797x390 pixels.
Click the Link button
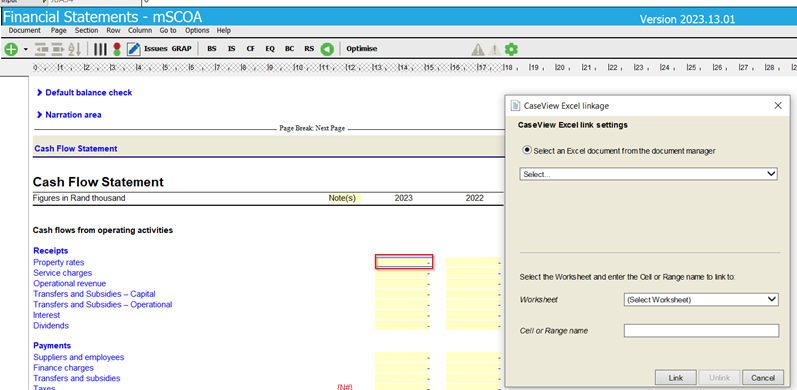pos(676,378)
